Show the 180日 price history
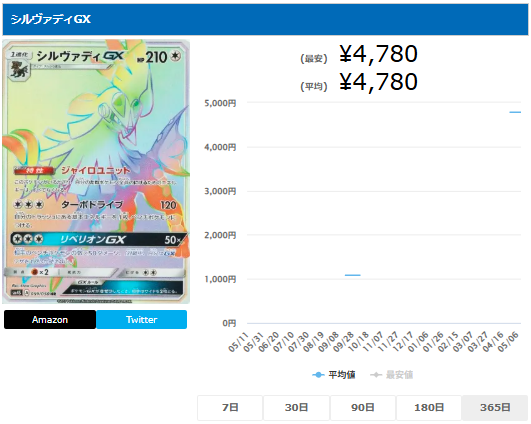The width and height of the screenshot is (531, 424). pos(429,407)
